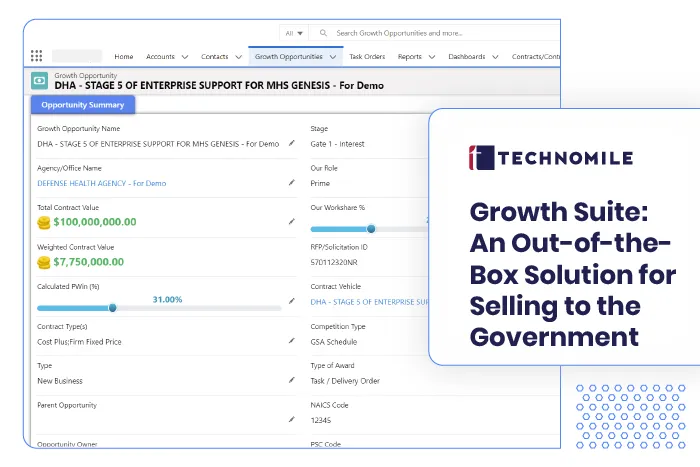700x467 pixels.
Task: Edit Agency/Office Name pencil icon
Action: coord(292,183)
